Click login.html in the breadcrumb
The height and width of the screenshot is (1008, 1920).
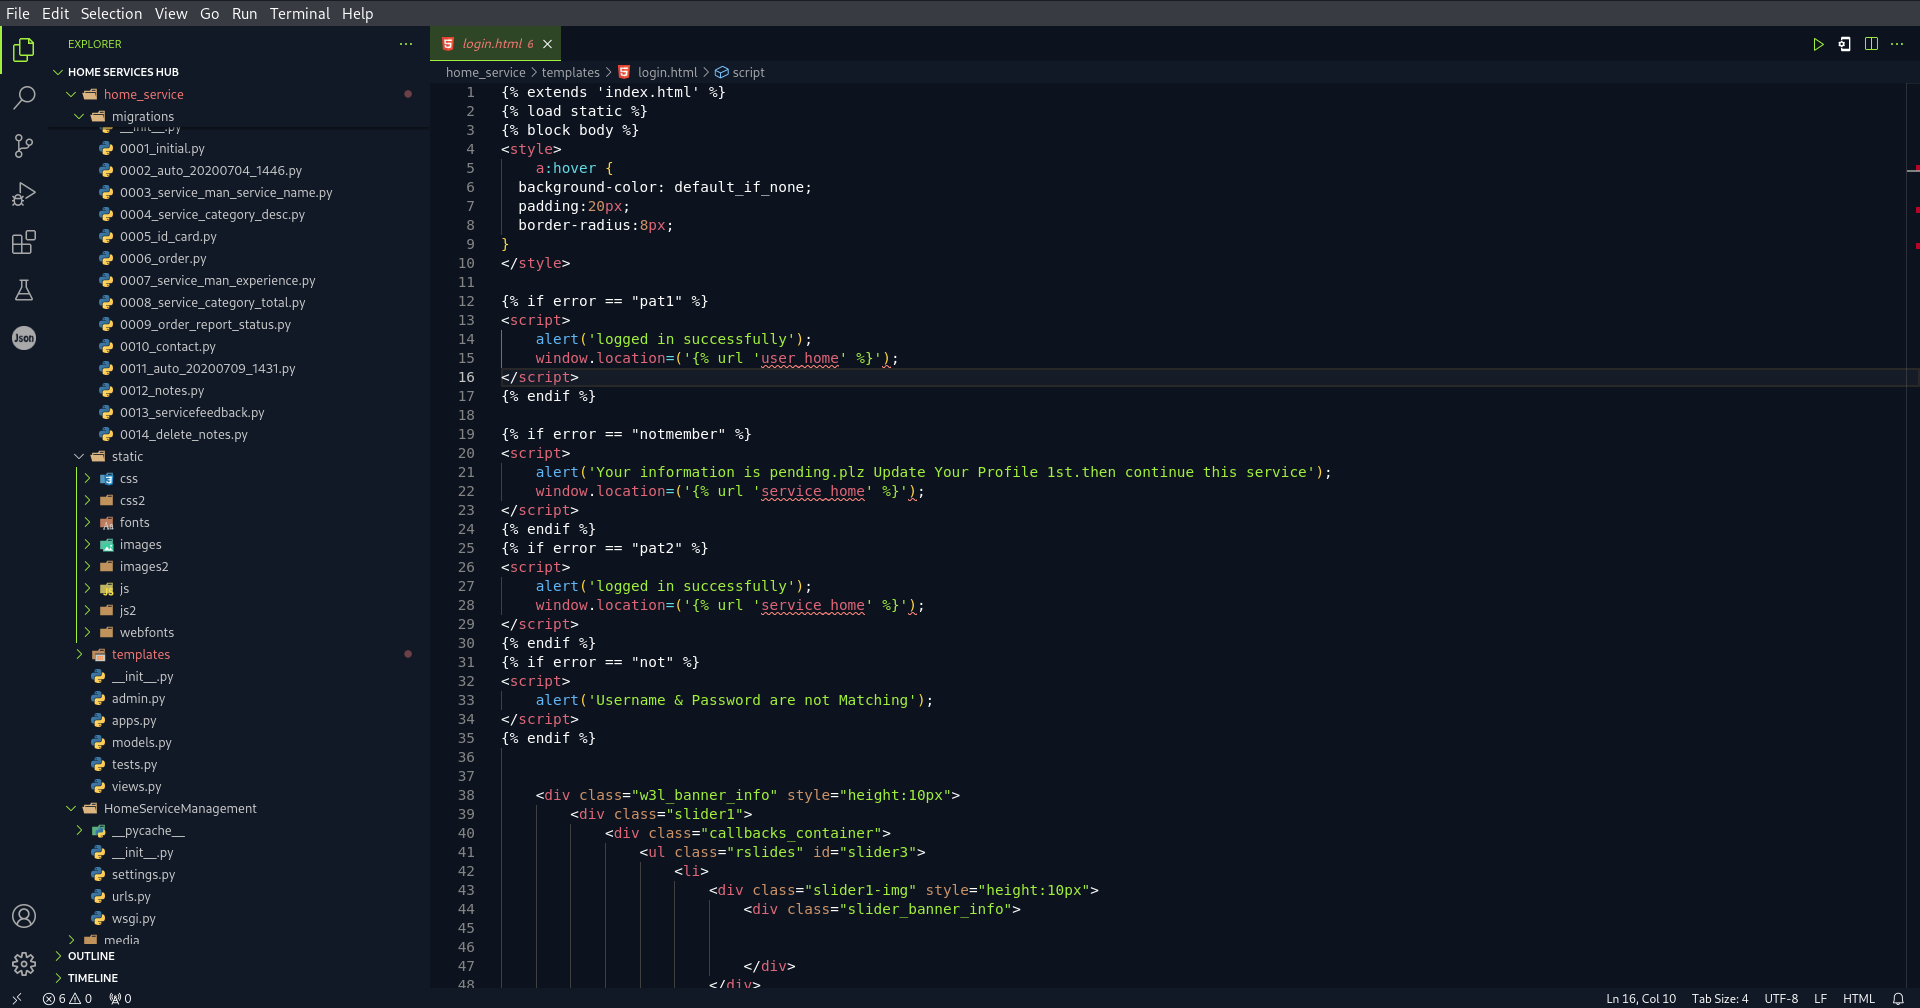pyautogui.click(x=658, y=72)
